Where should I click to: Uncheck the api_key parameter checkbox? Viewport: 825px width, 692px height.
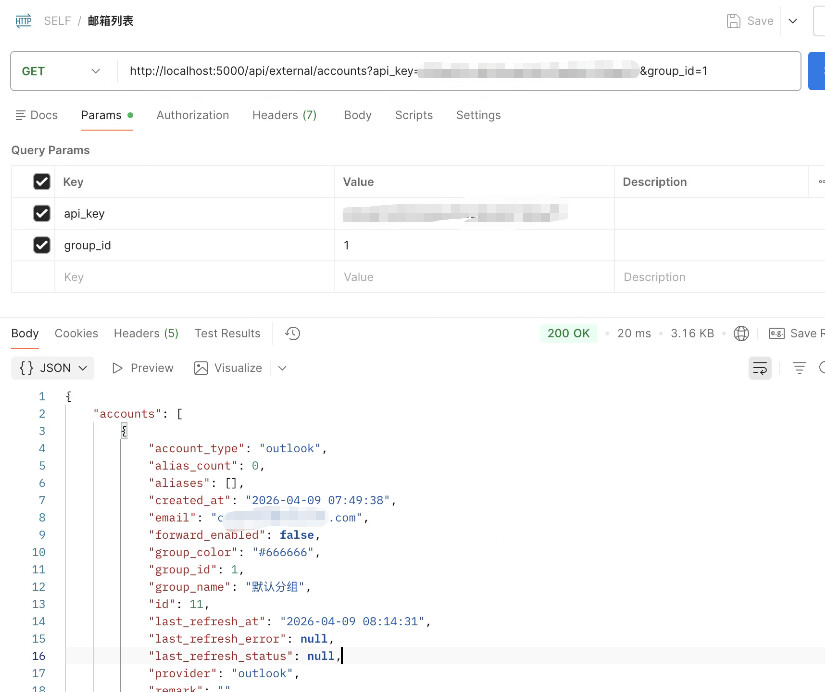click(42, 214)
